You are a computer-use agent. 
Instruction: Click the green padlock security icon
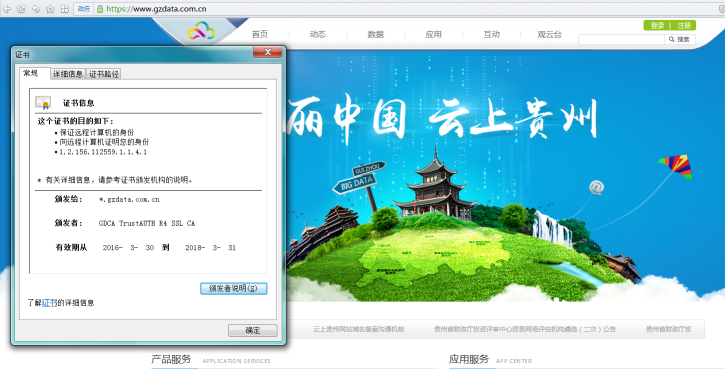pos(99,9)
